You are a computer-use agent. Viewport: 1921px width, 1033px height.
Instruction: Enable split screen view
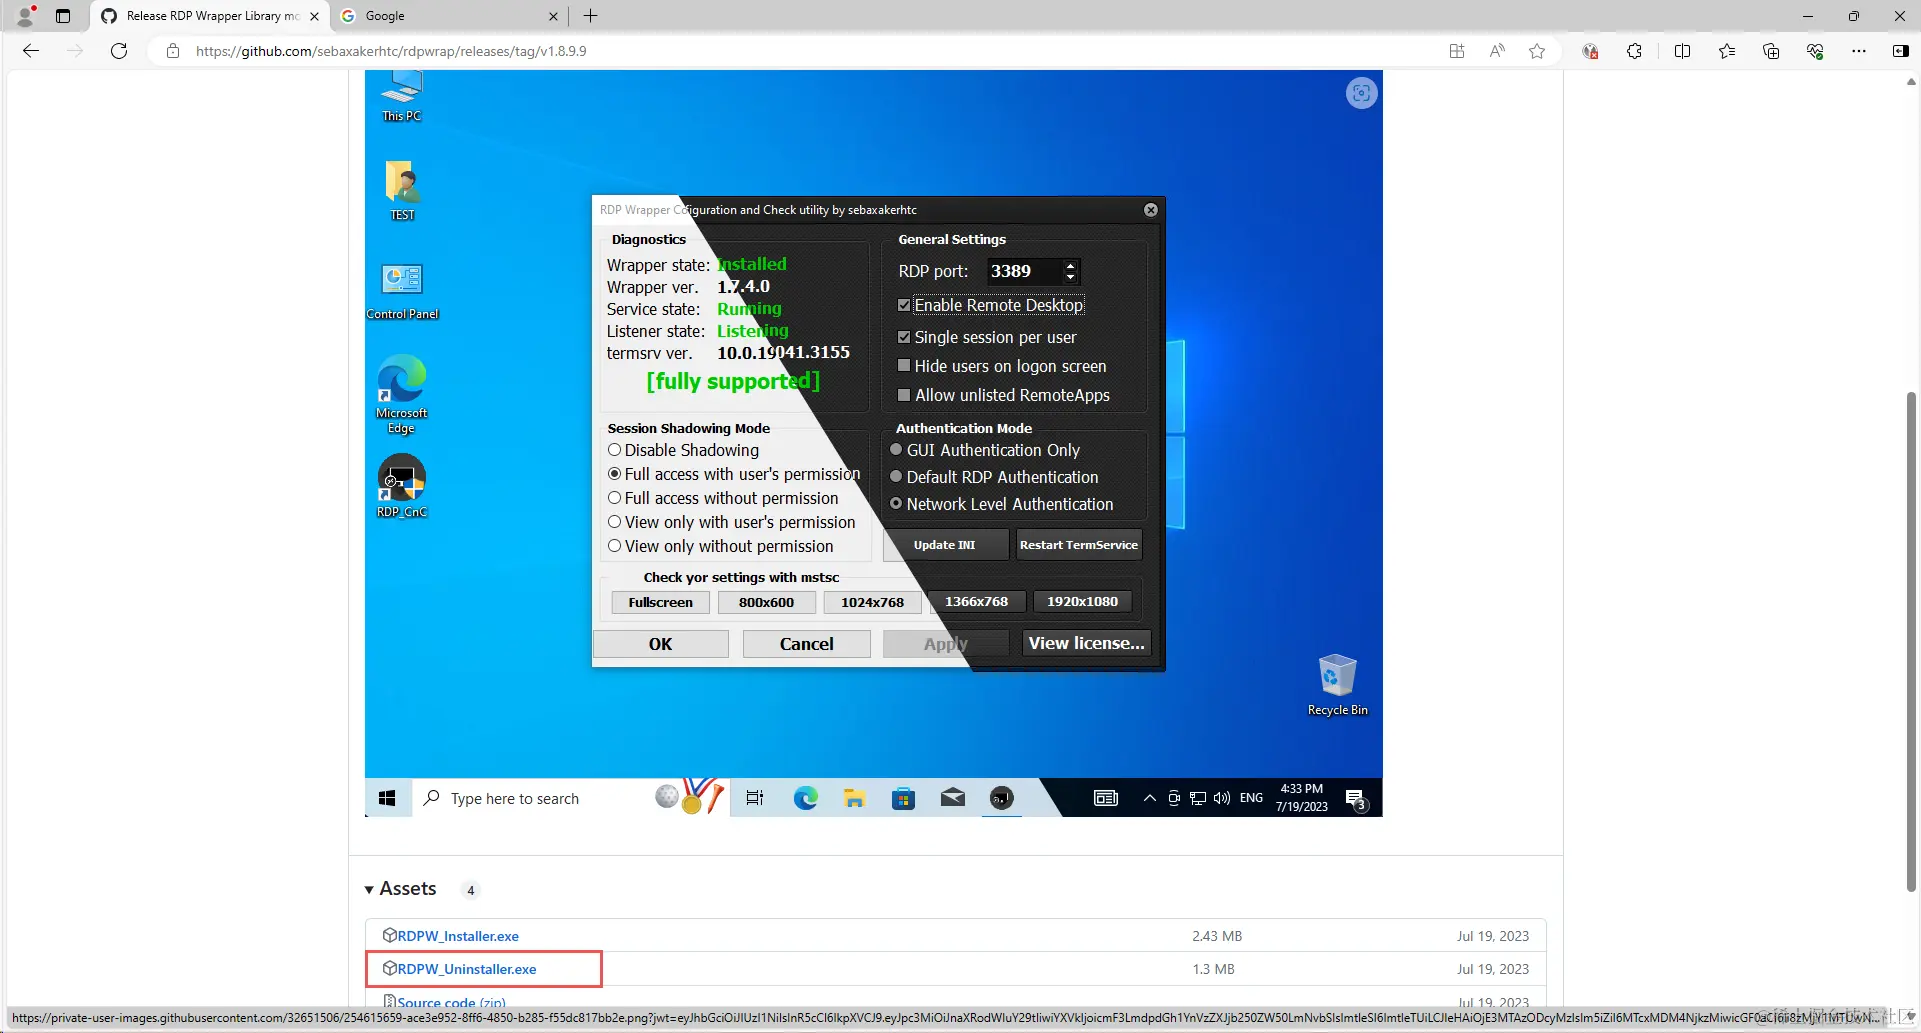point(1682,51)
